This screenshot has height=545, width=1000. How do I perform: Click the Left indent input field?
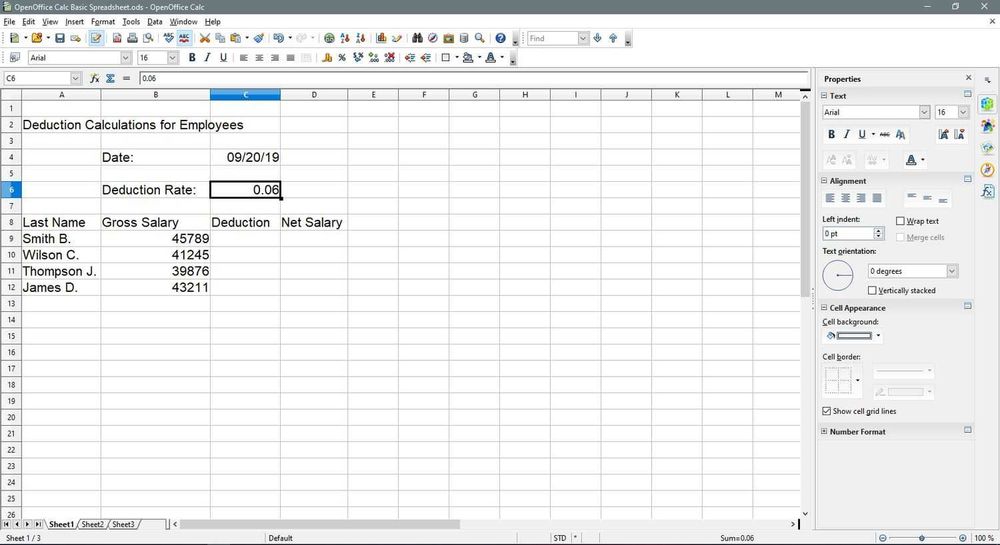pyautogui.click(x=848, y=234)
